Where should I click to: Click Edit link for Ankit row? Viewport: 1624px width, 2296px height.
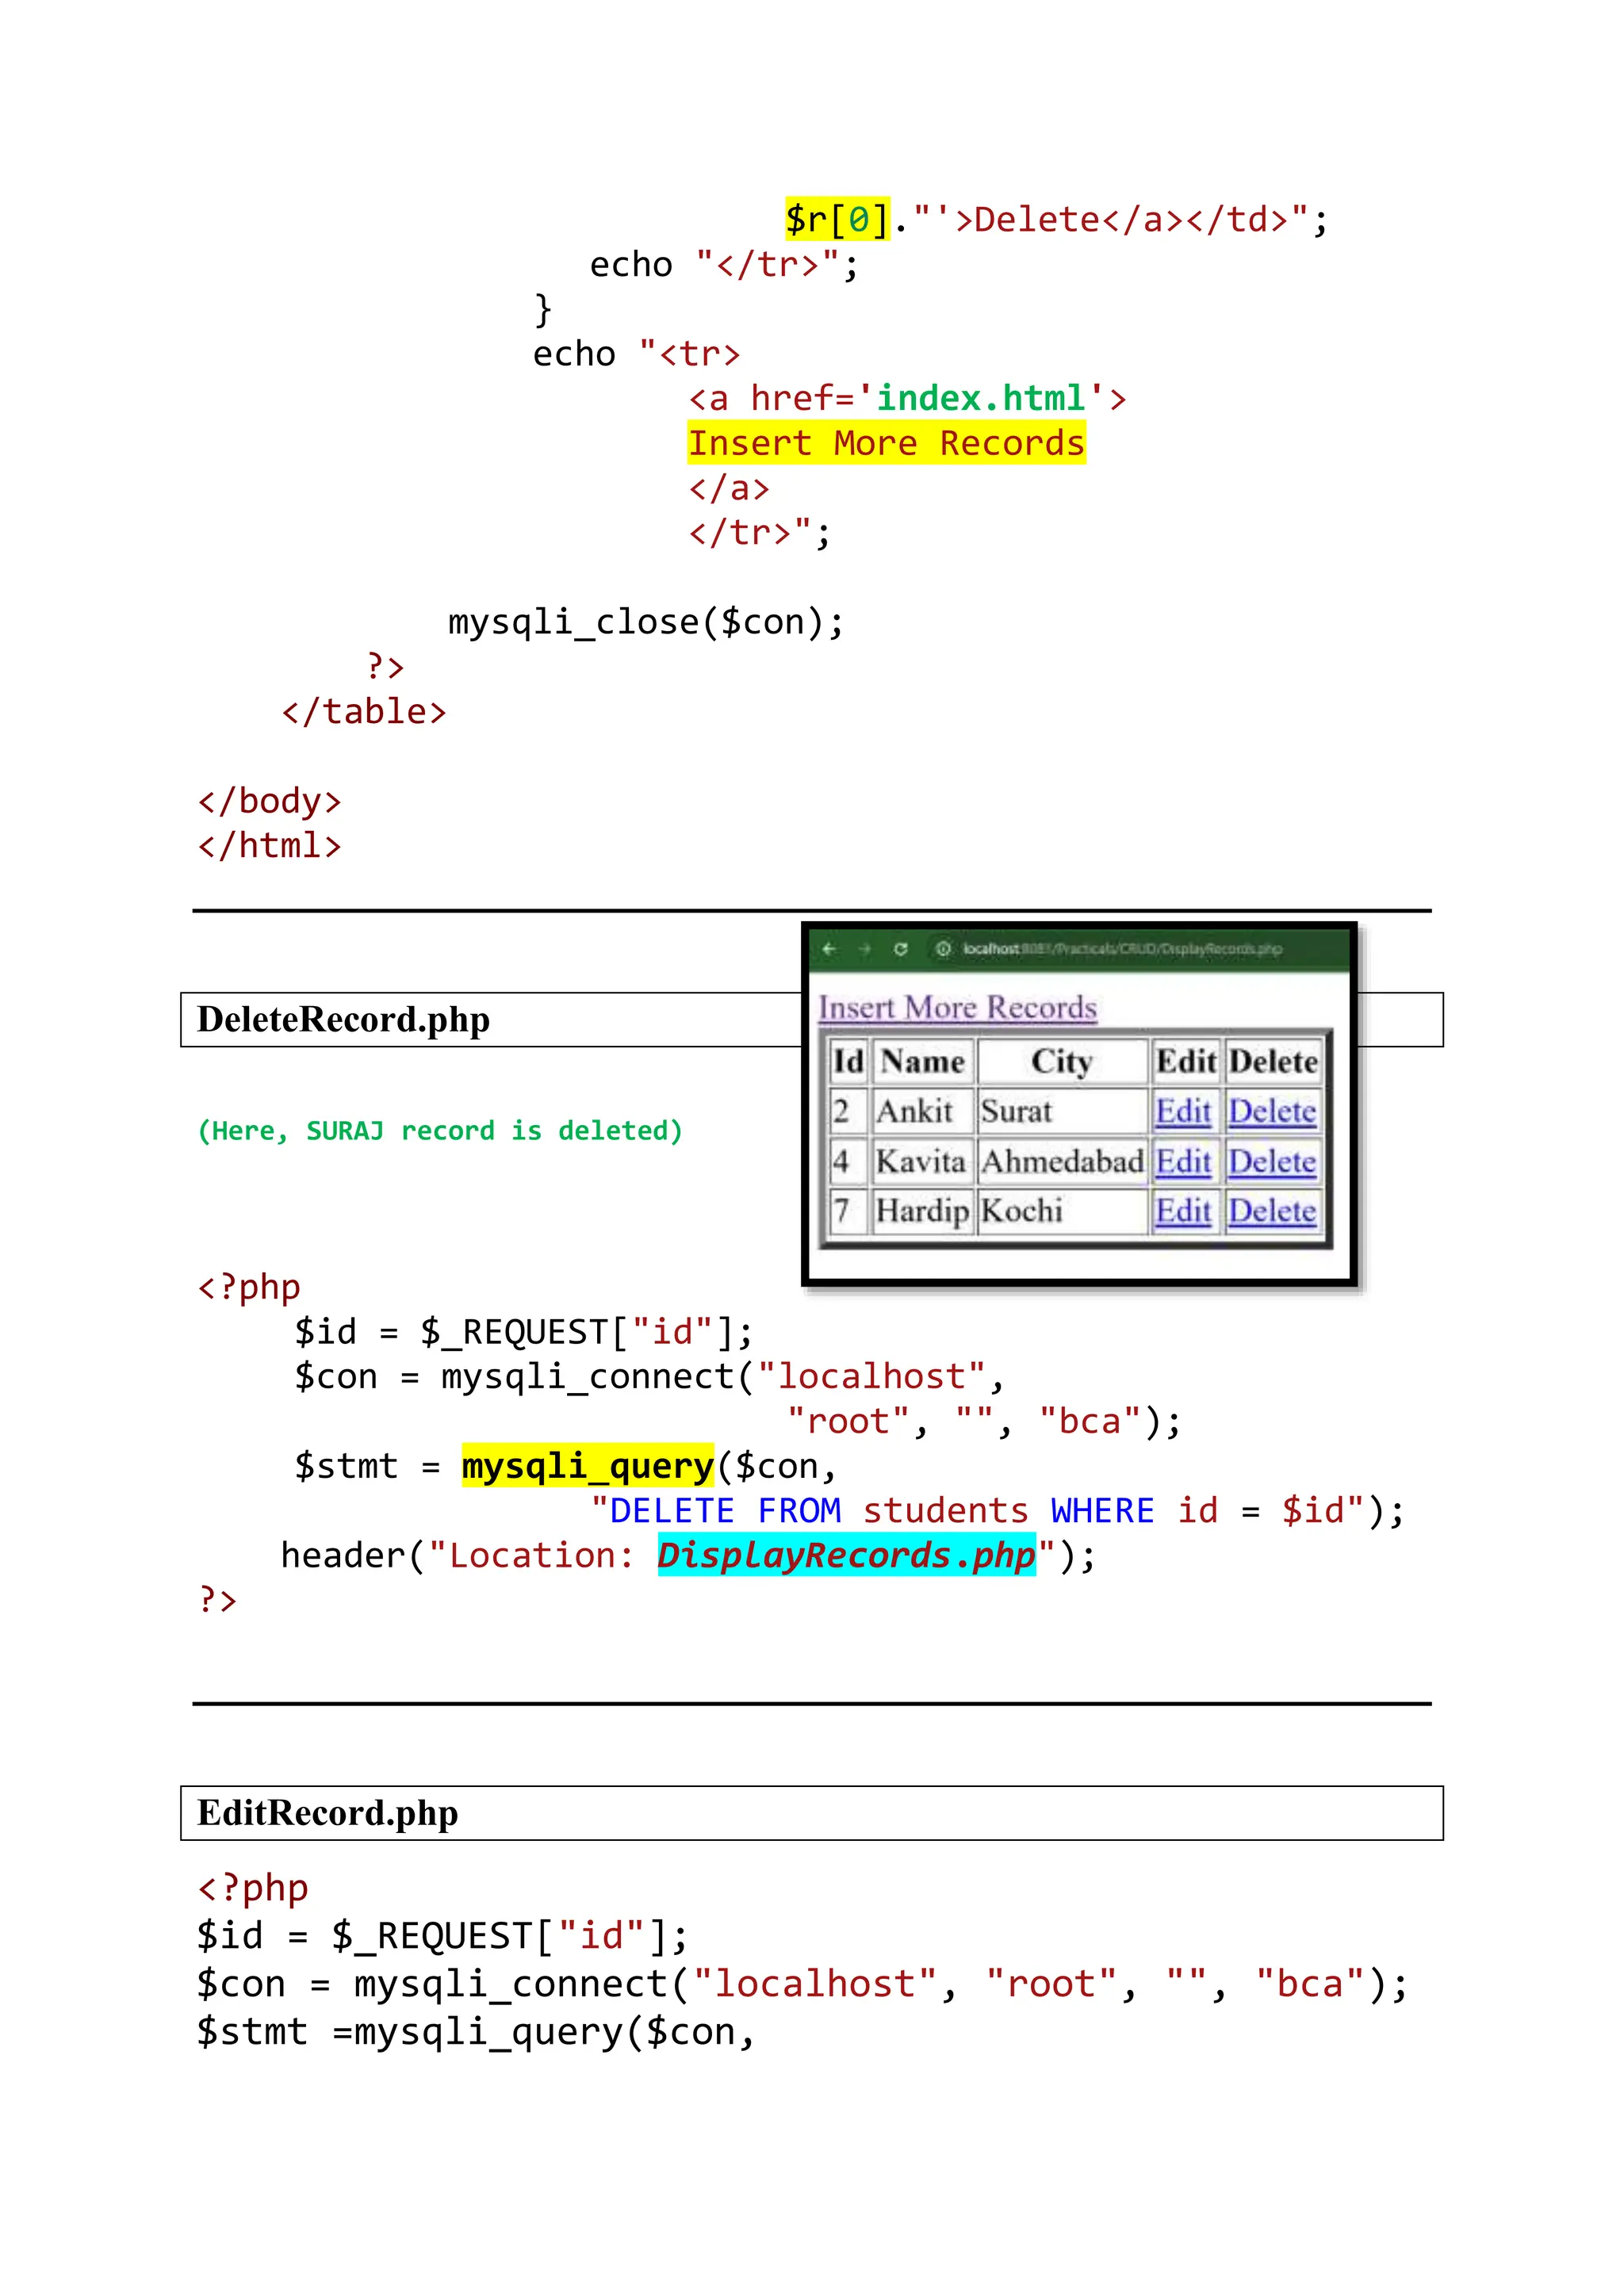pos(1182,1111)
